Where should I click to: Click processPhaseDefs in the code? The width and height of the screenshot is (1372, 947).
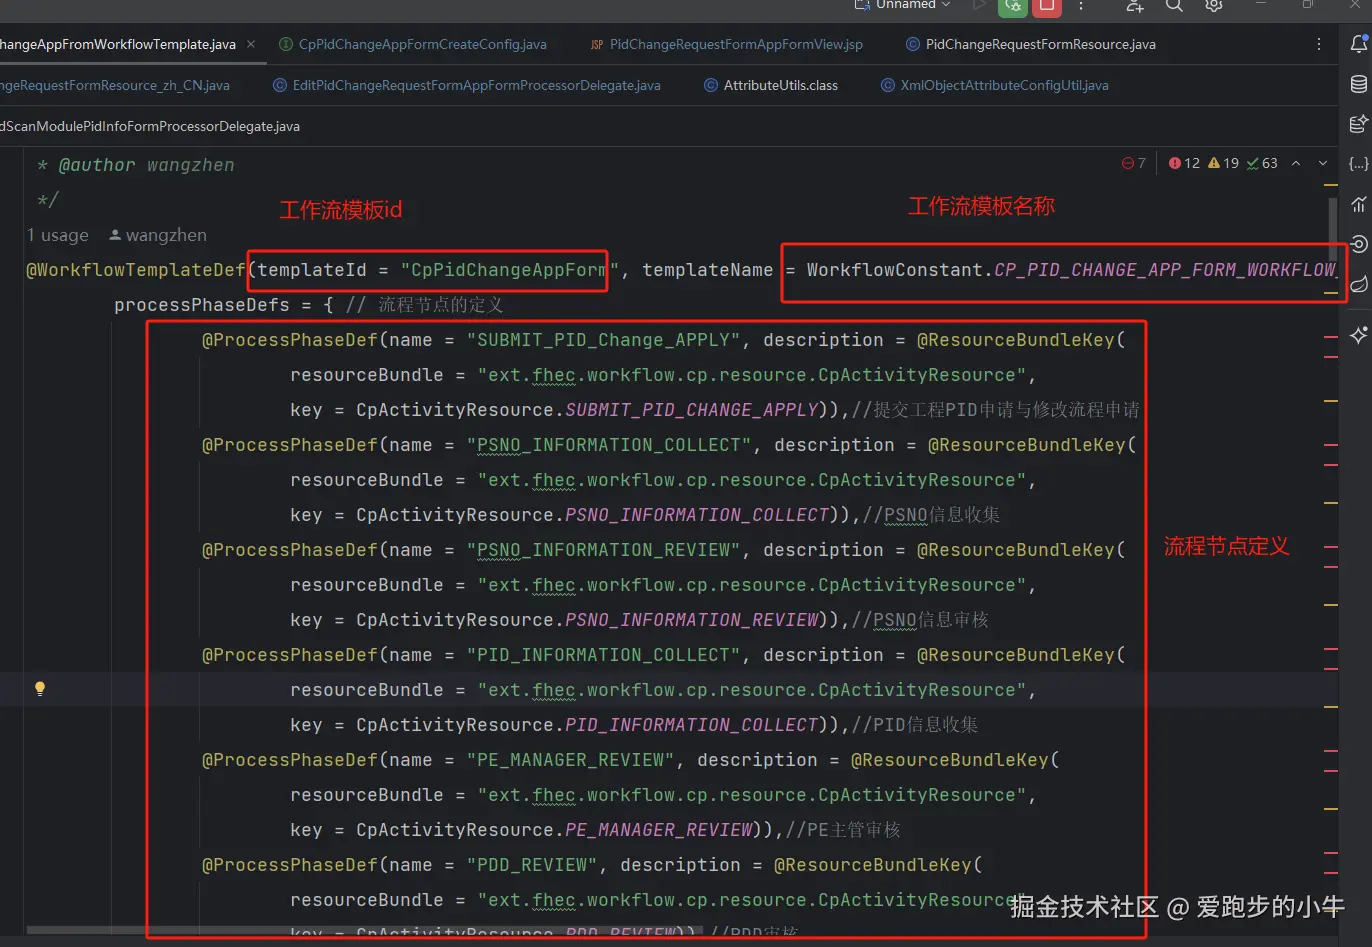point(202,305)
